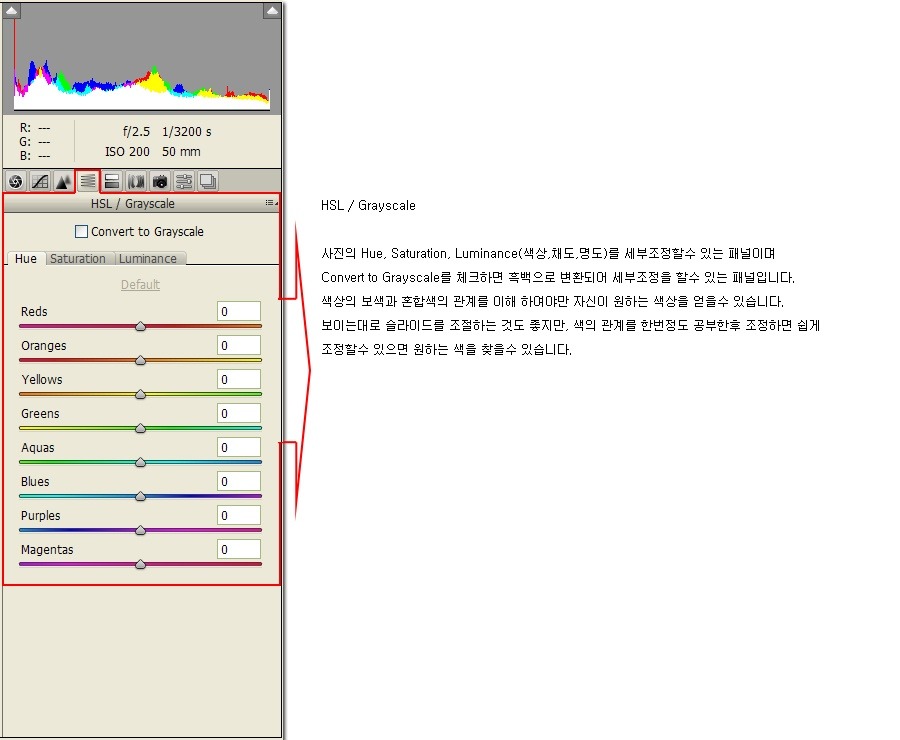Open the Presets sliders icon
This screenshot has width=900, height=740.
click(184, 181)
